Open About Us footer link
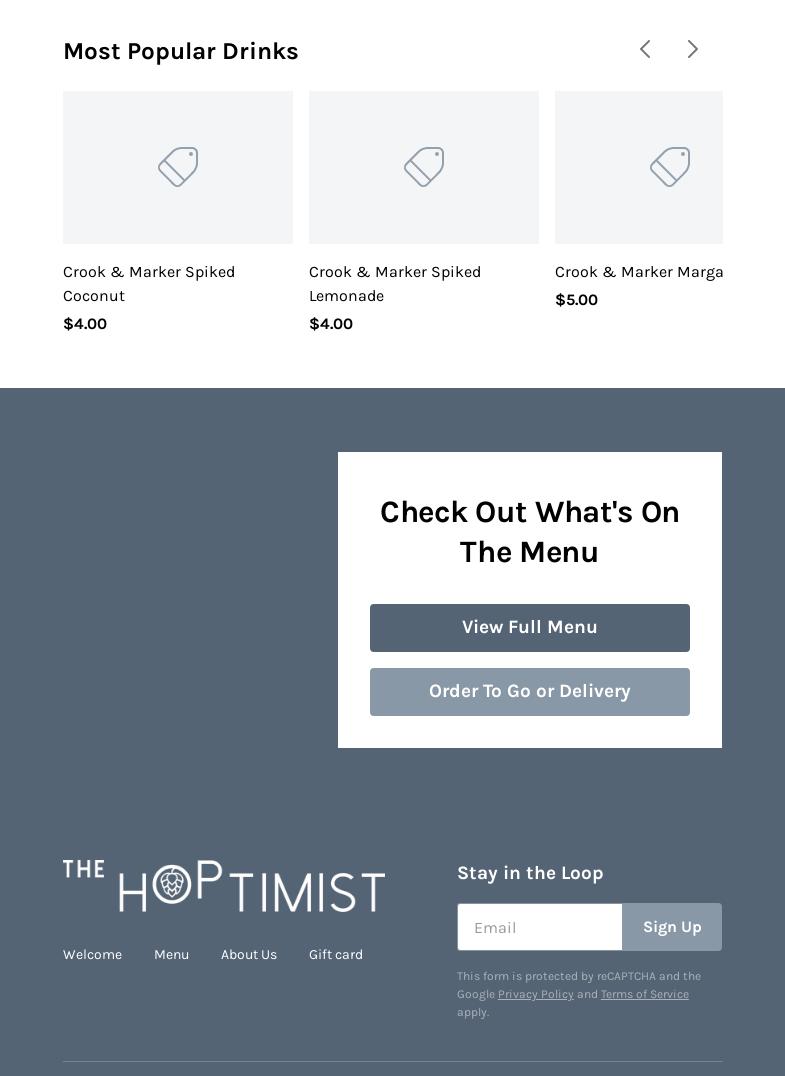 pos(249,954)
